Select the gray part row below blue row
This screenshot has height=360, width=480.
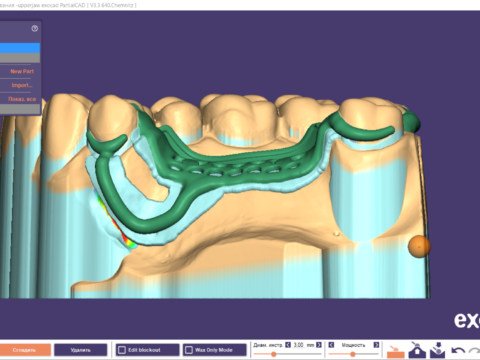click(20, 58)
